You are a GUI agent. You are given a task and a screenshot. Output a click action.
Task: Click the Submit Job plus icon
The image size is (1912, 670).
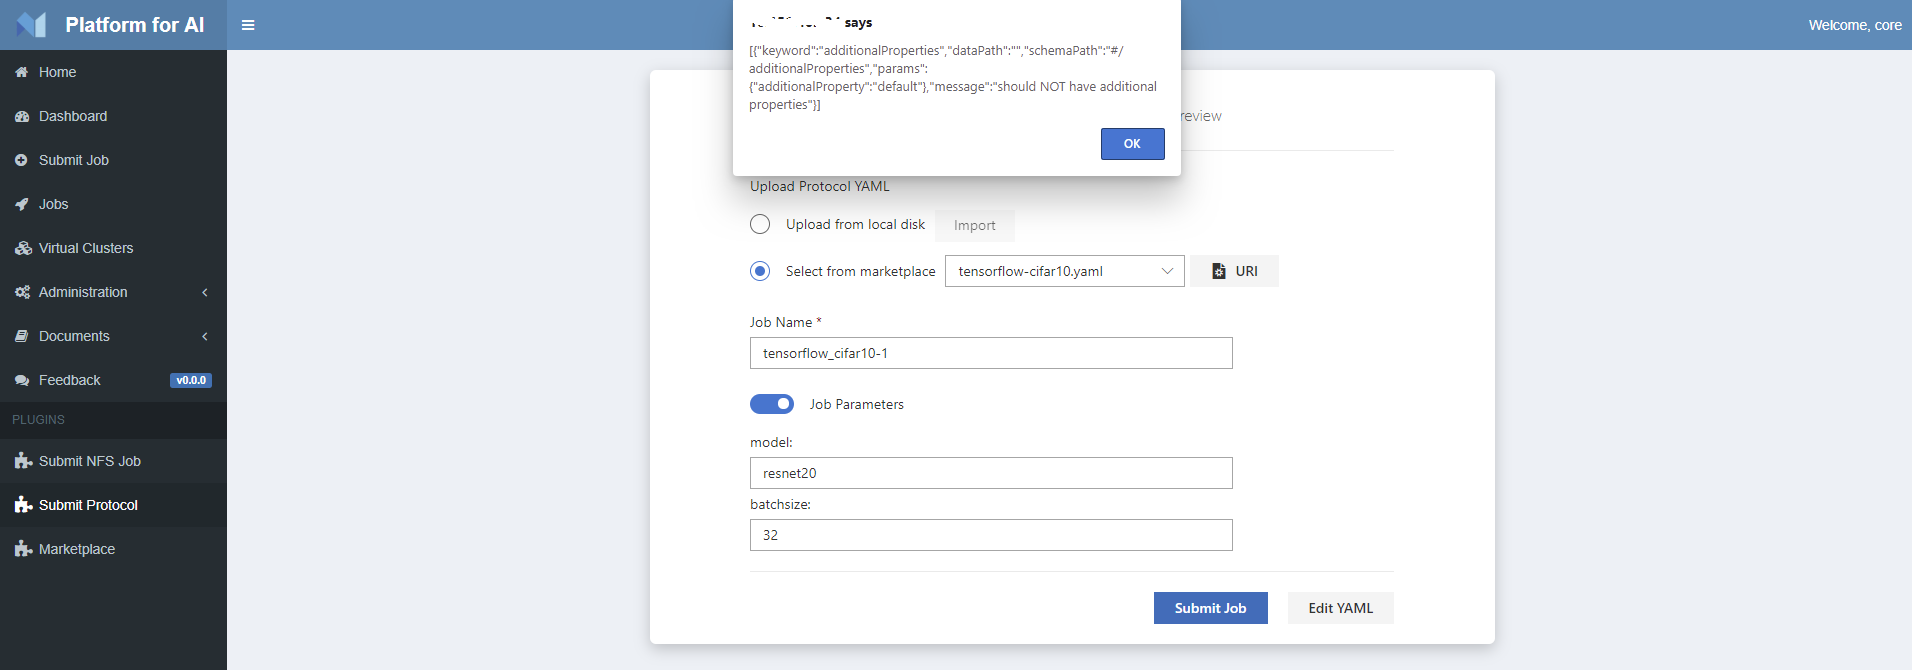point(21,160)
